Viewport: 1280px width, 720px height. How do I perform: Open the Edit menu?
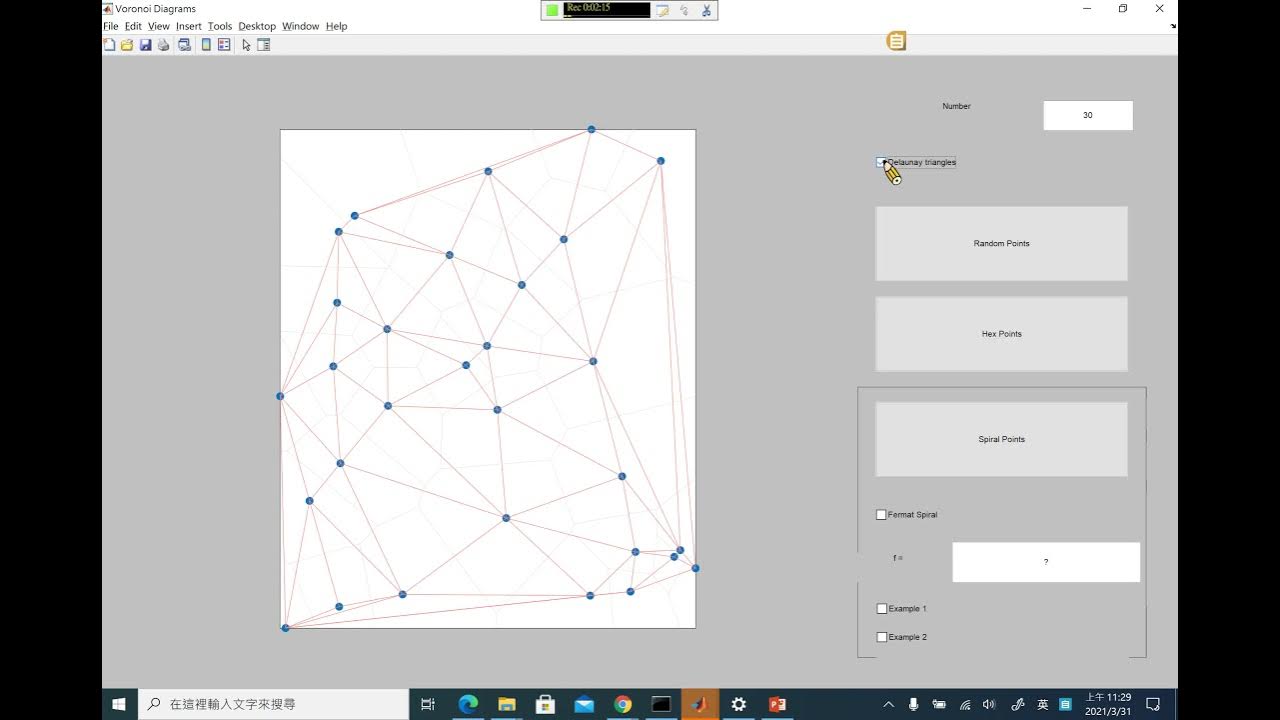133,26
